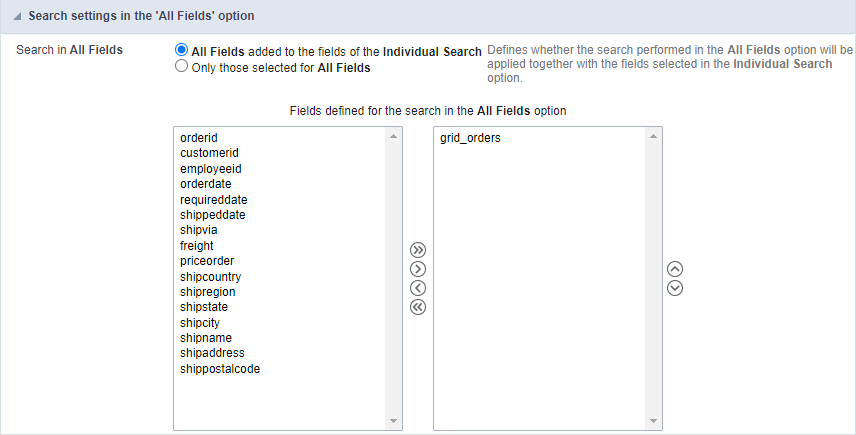The height and width of the screenshot is (435, 856).
Task: Select orderdate in the fields list
Action: click(x=207, y=184)
